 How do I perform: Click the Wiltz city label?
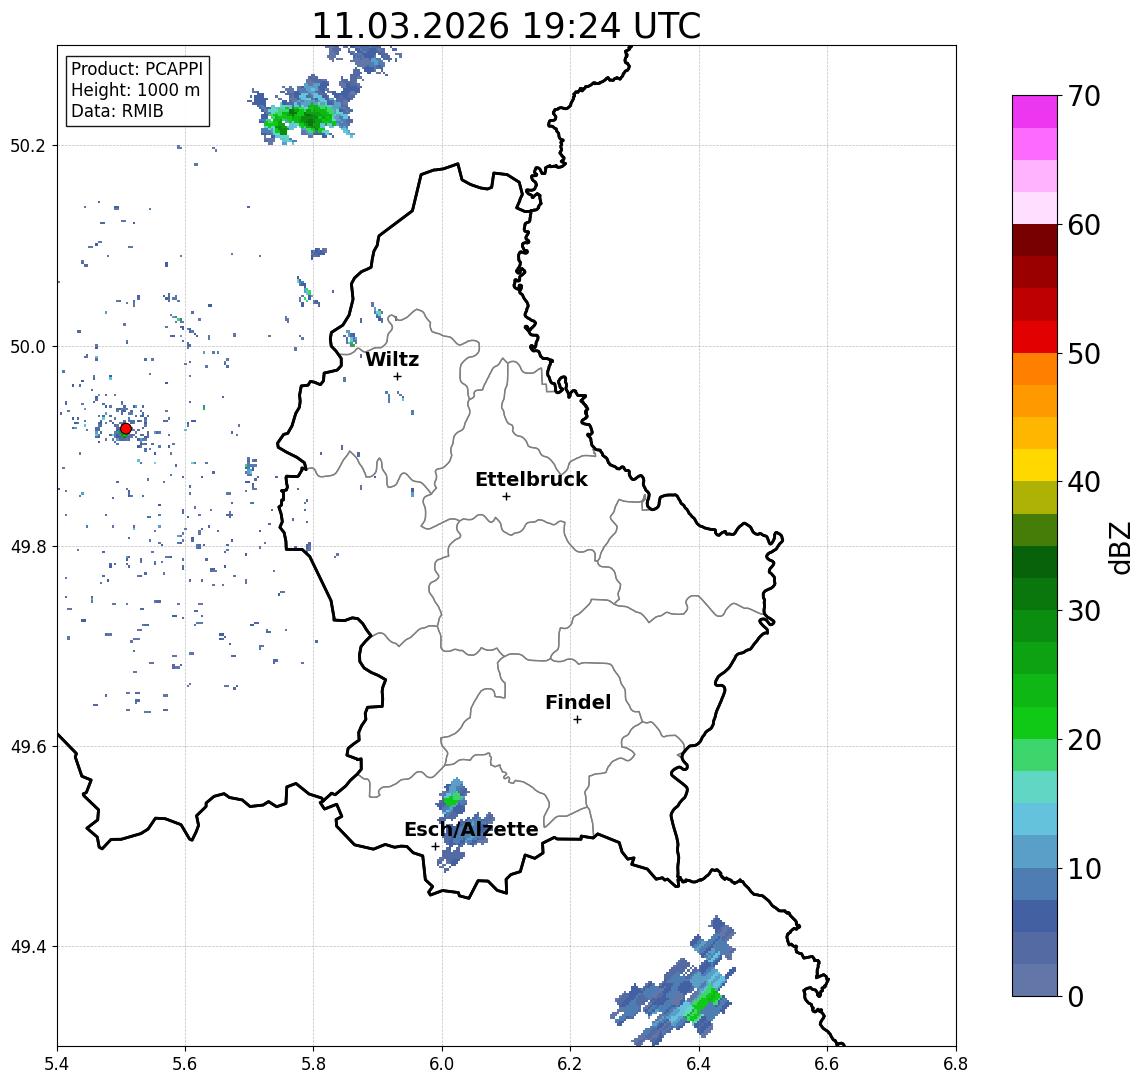pos(392,359)
